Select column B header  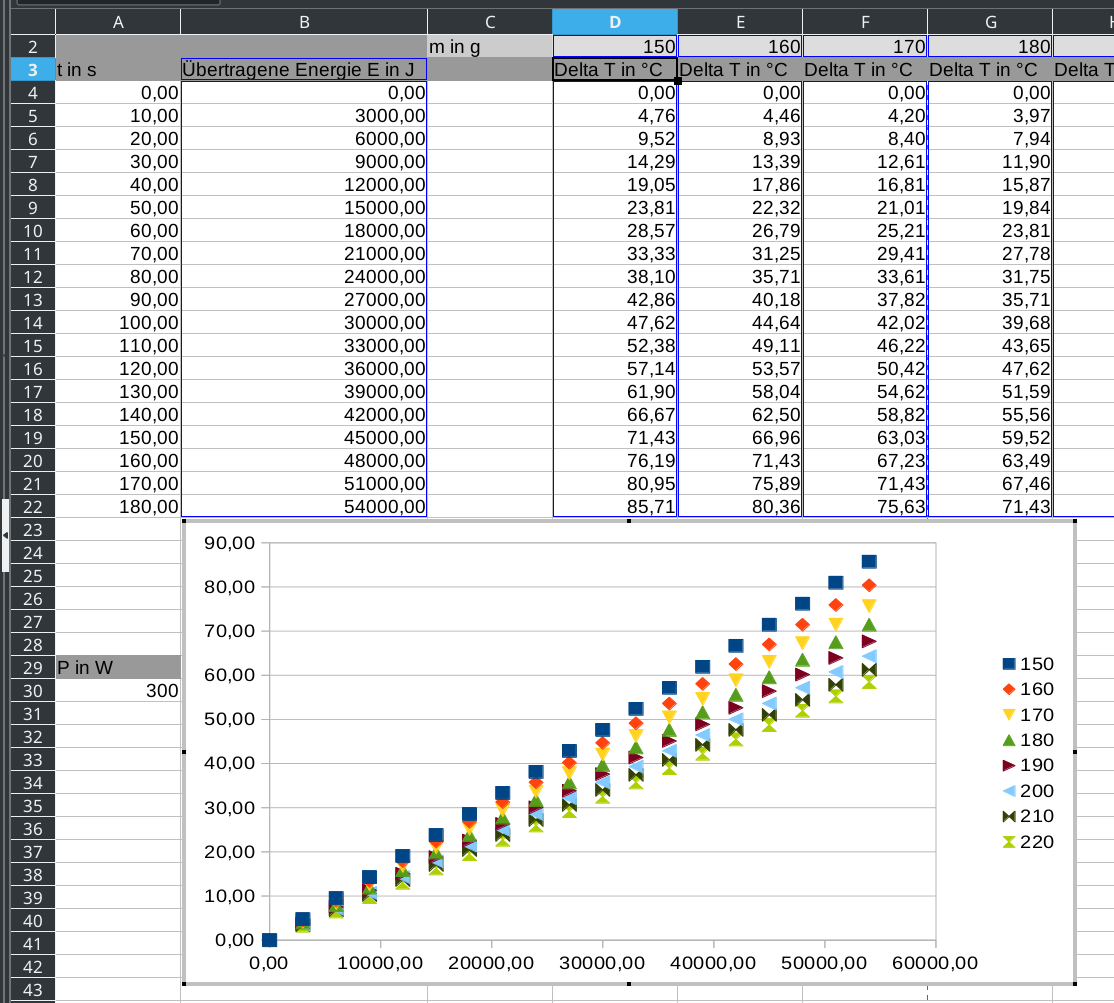coord(304,22)
